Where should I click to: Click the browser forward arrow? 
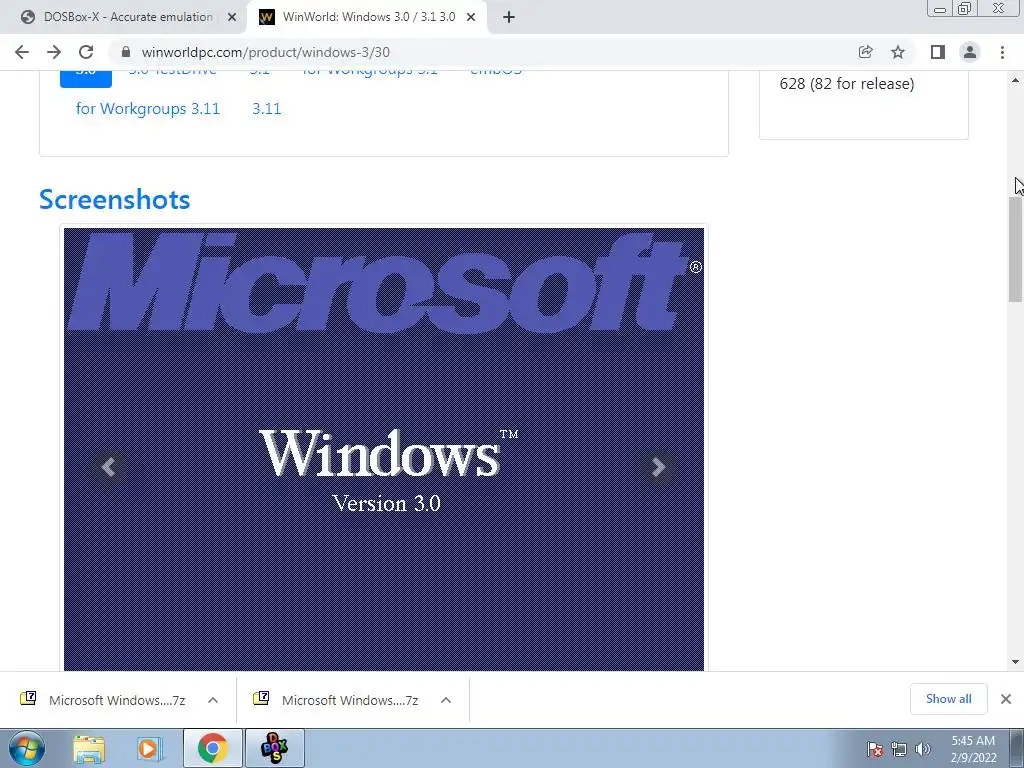tap(54, 52)
